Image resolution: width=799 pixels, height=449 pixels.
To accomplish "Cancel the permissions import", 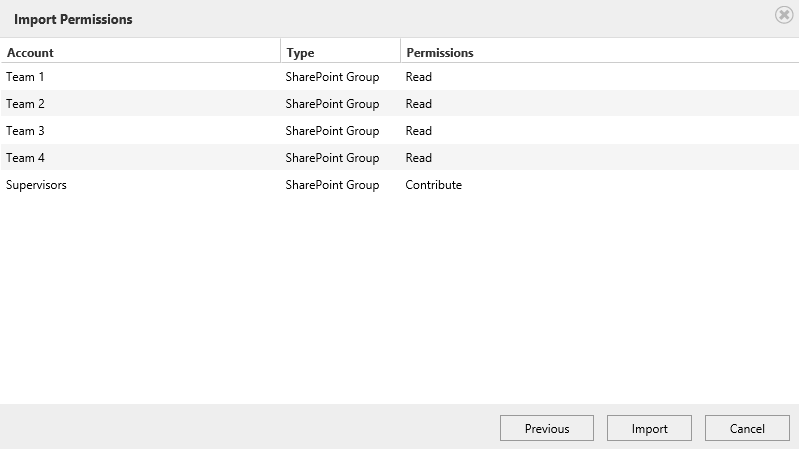I will click(x=747, y=428).
